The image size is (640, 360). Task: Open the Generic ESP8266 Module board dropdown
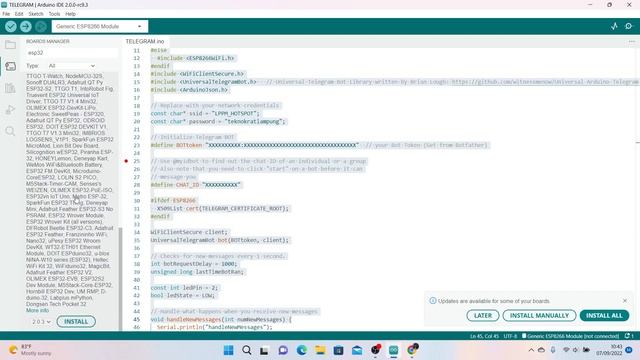click(x=100, y=27)
